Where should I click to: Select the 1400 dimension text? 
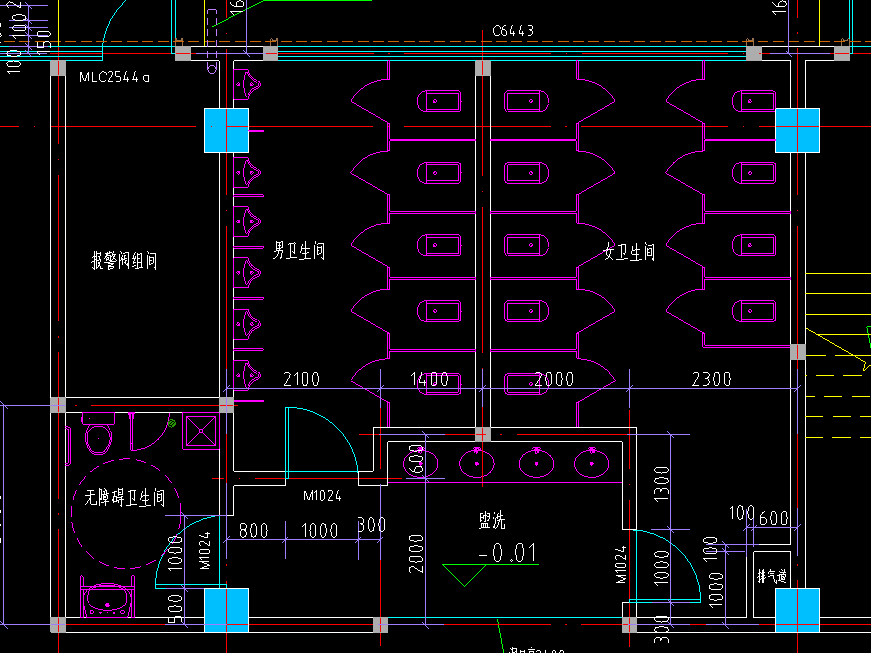pos(429,379)
